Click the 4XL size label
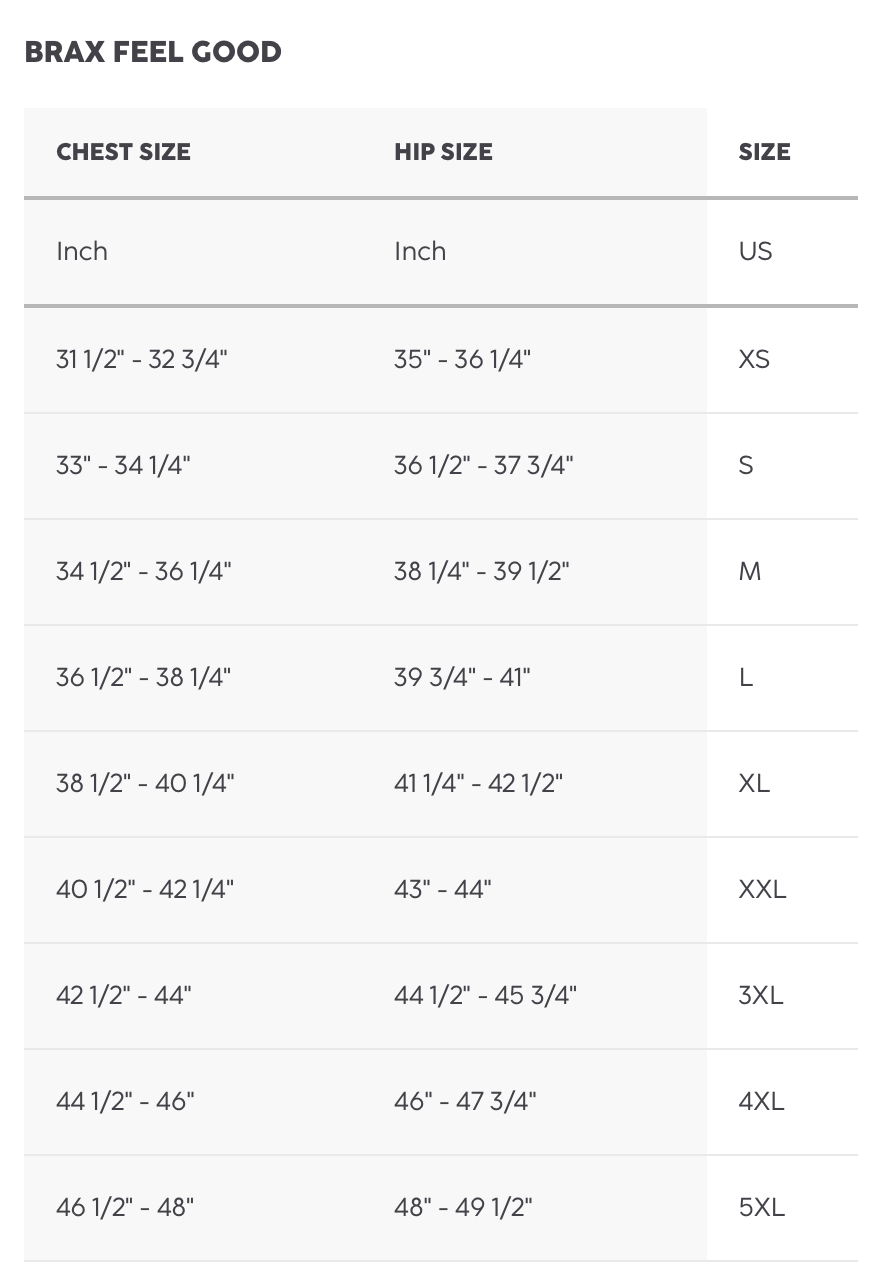Image resolution: width=874 pixels, height=1266 pixels. [761, 1101]
